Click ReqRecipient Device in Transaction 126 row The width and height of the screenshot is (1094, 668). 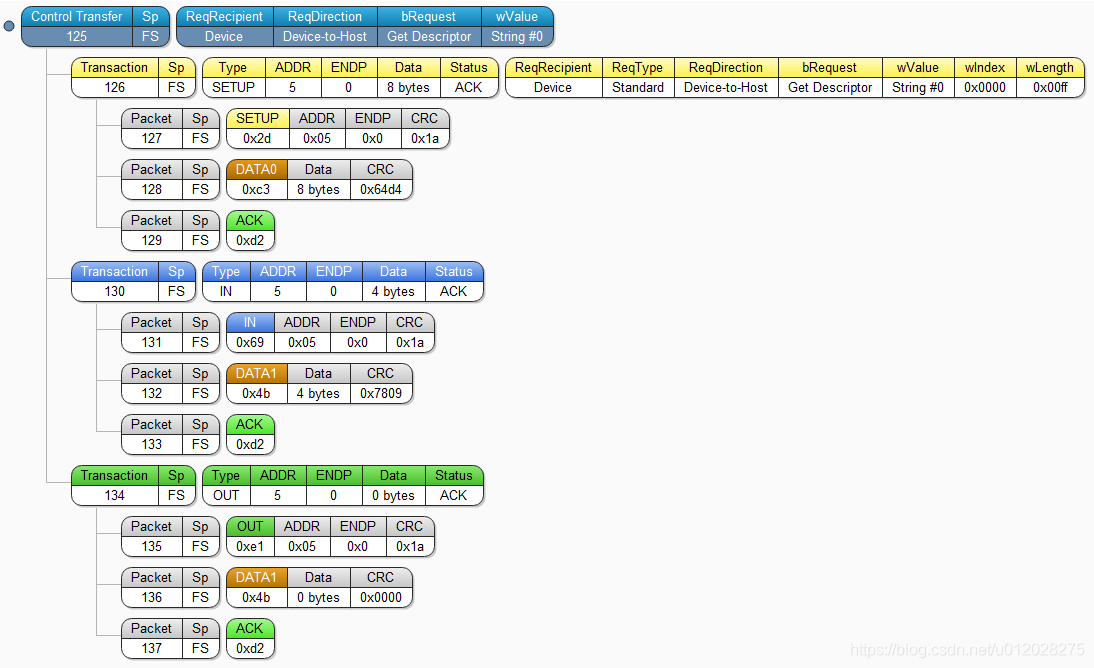point(553,77)
